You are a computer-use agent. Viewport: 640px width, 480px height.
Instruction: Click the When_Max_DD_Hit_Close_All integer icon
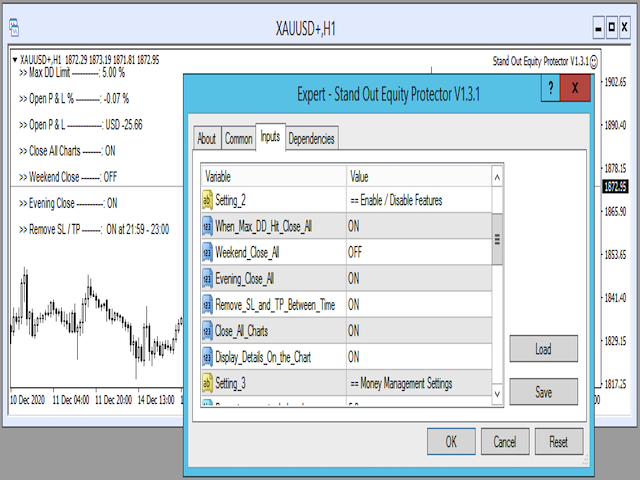coord(207,227)
